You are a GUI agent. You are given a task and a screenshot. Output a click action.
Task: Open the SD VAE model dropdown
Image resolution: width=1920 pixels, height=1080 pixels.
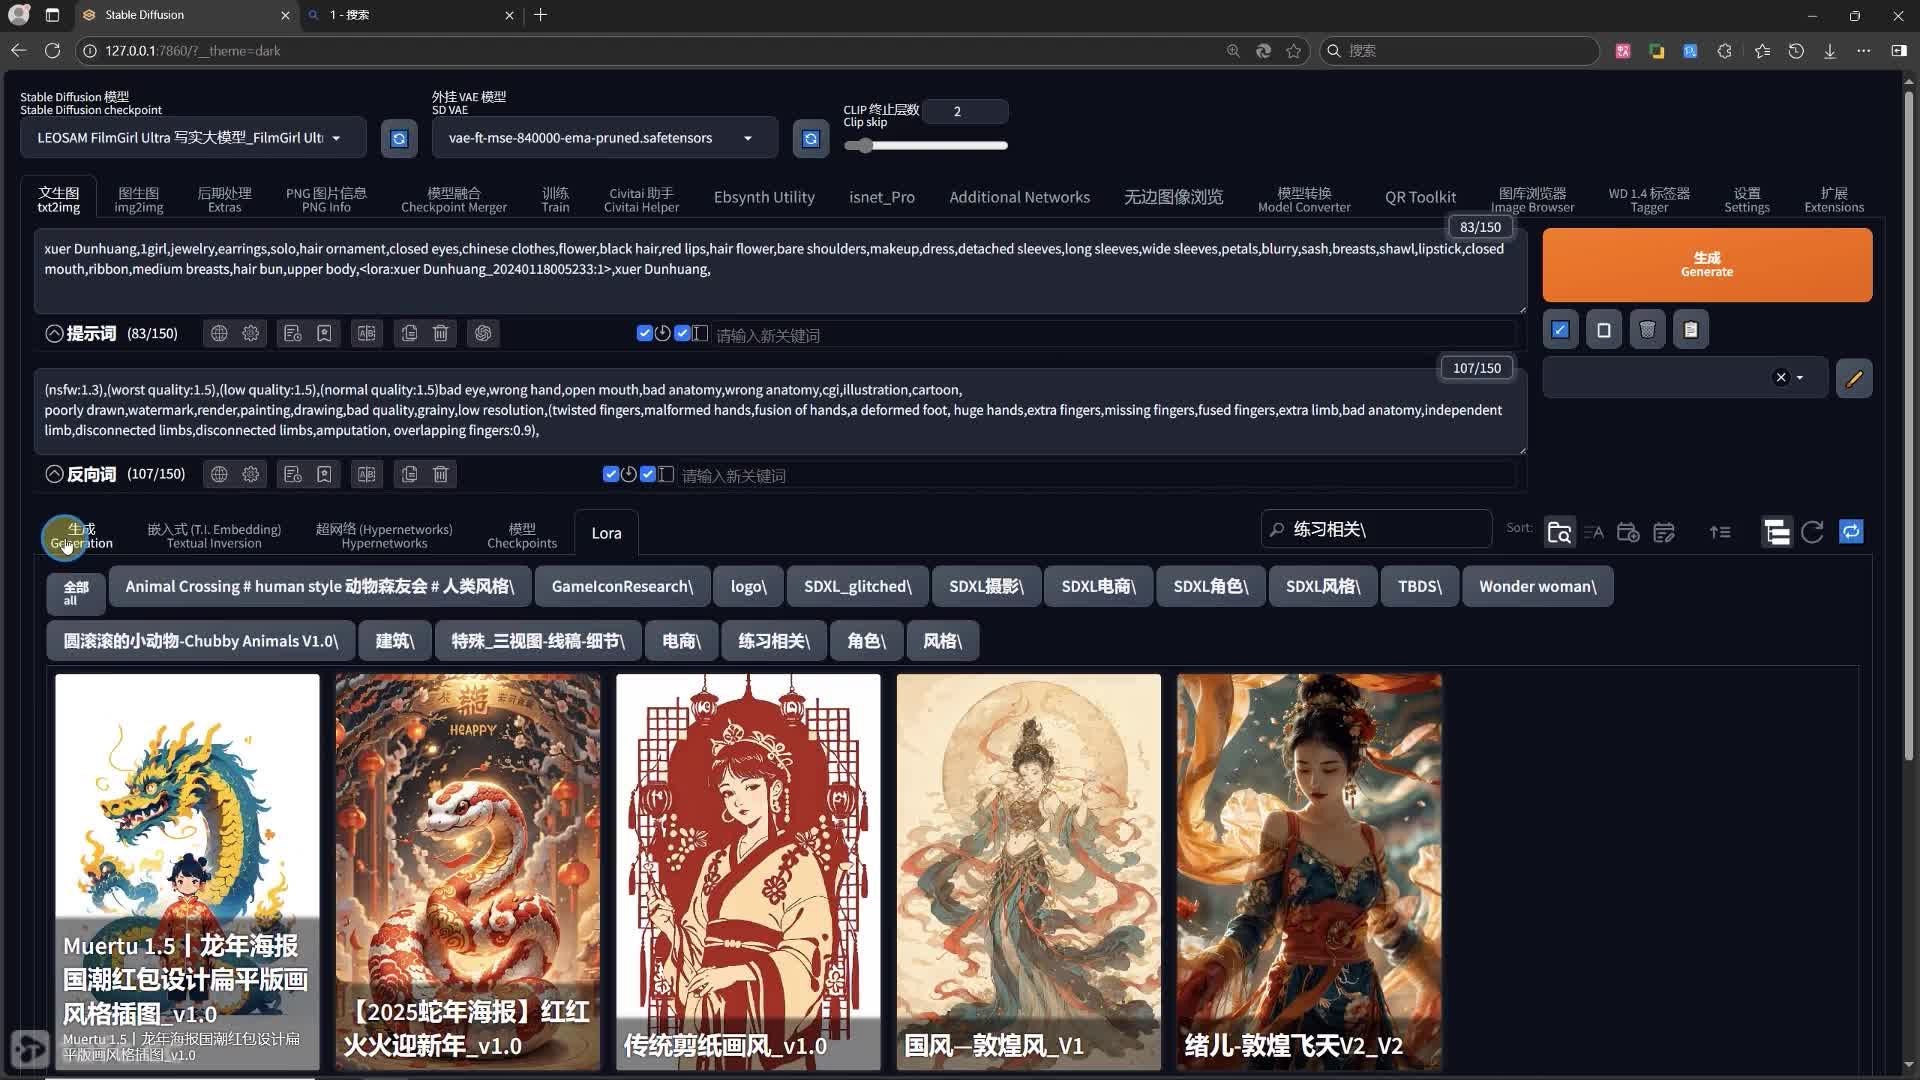(604, 138)
